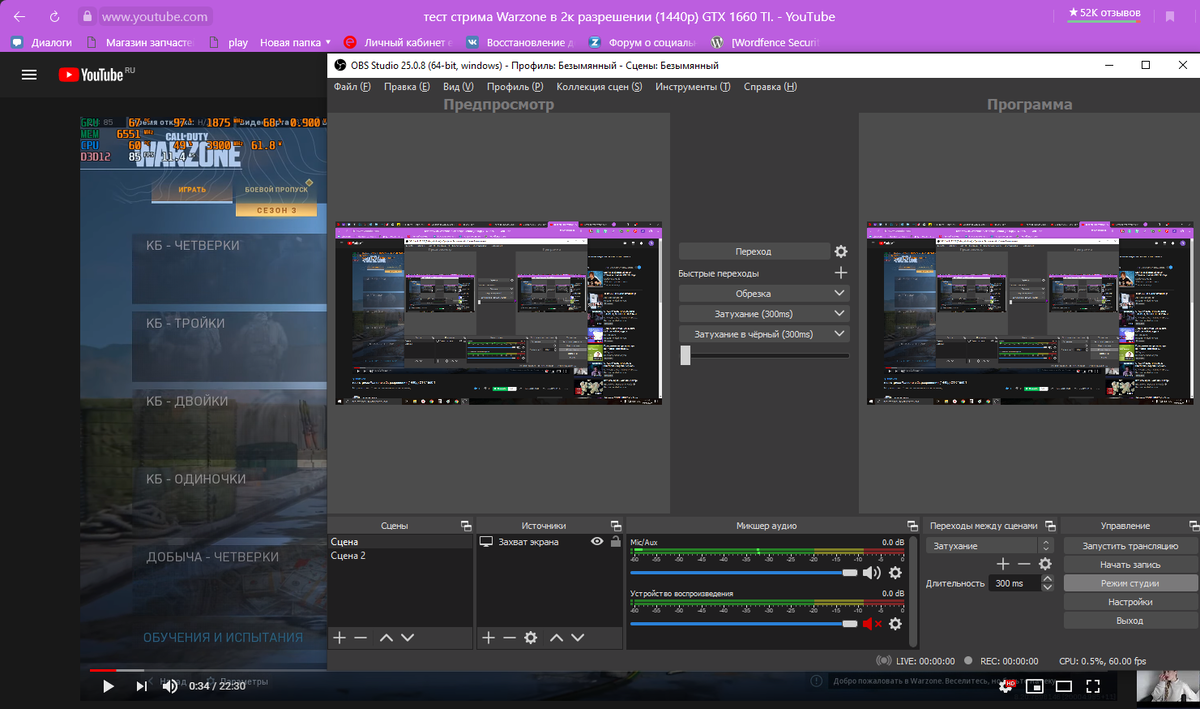Click Начать запись to start recording
The width and height of the screenshot is (1200, 709).
1130,565
